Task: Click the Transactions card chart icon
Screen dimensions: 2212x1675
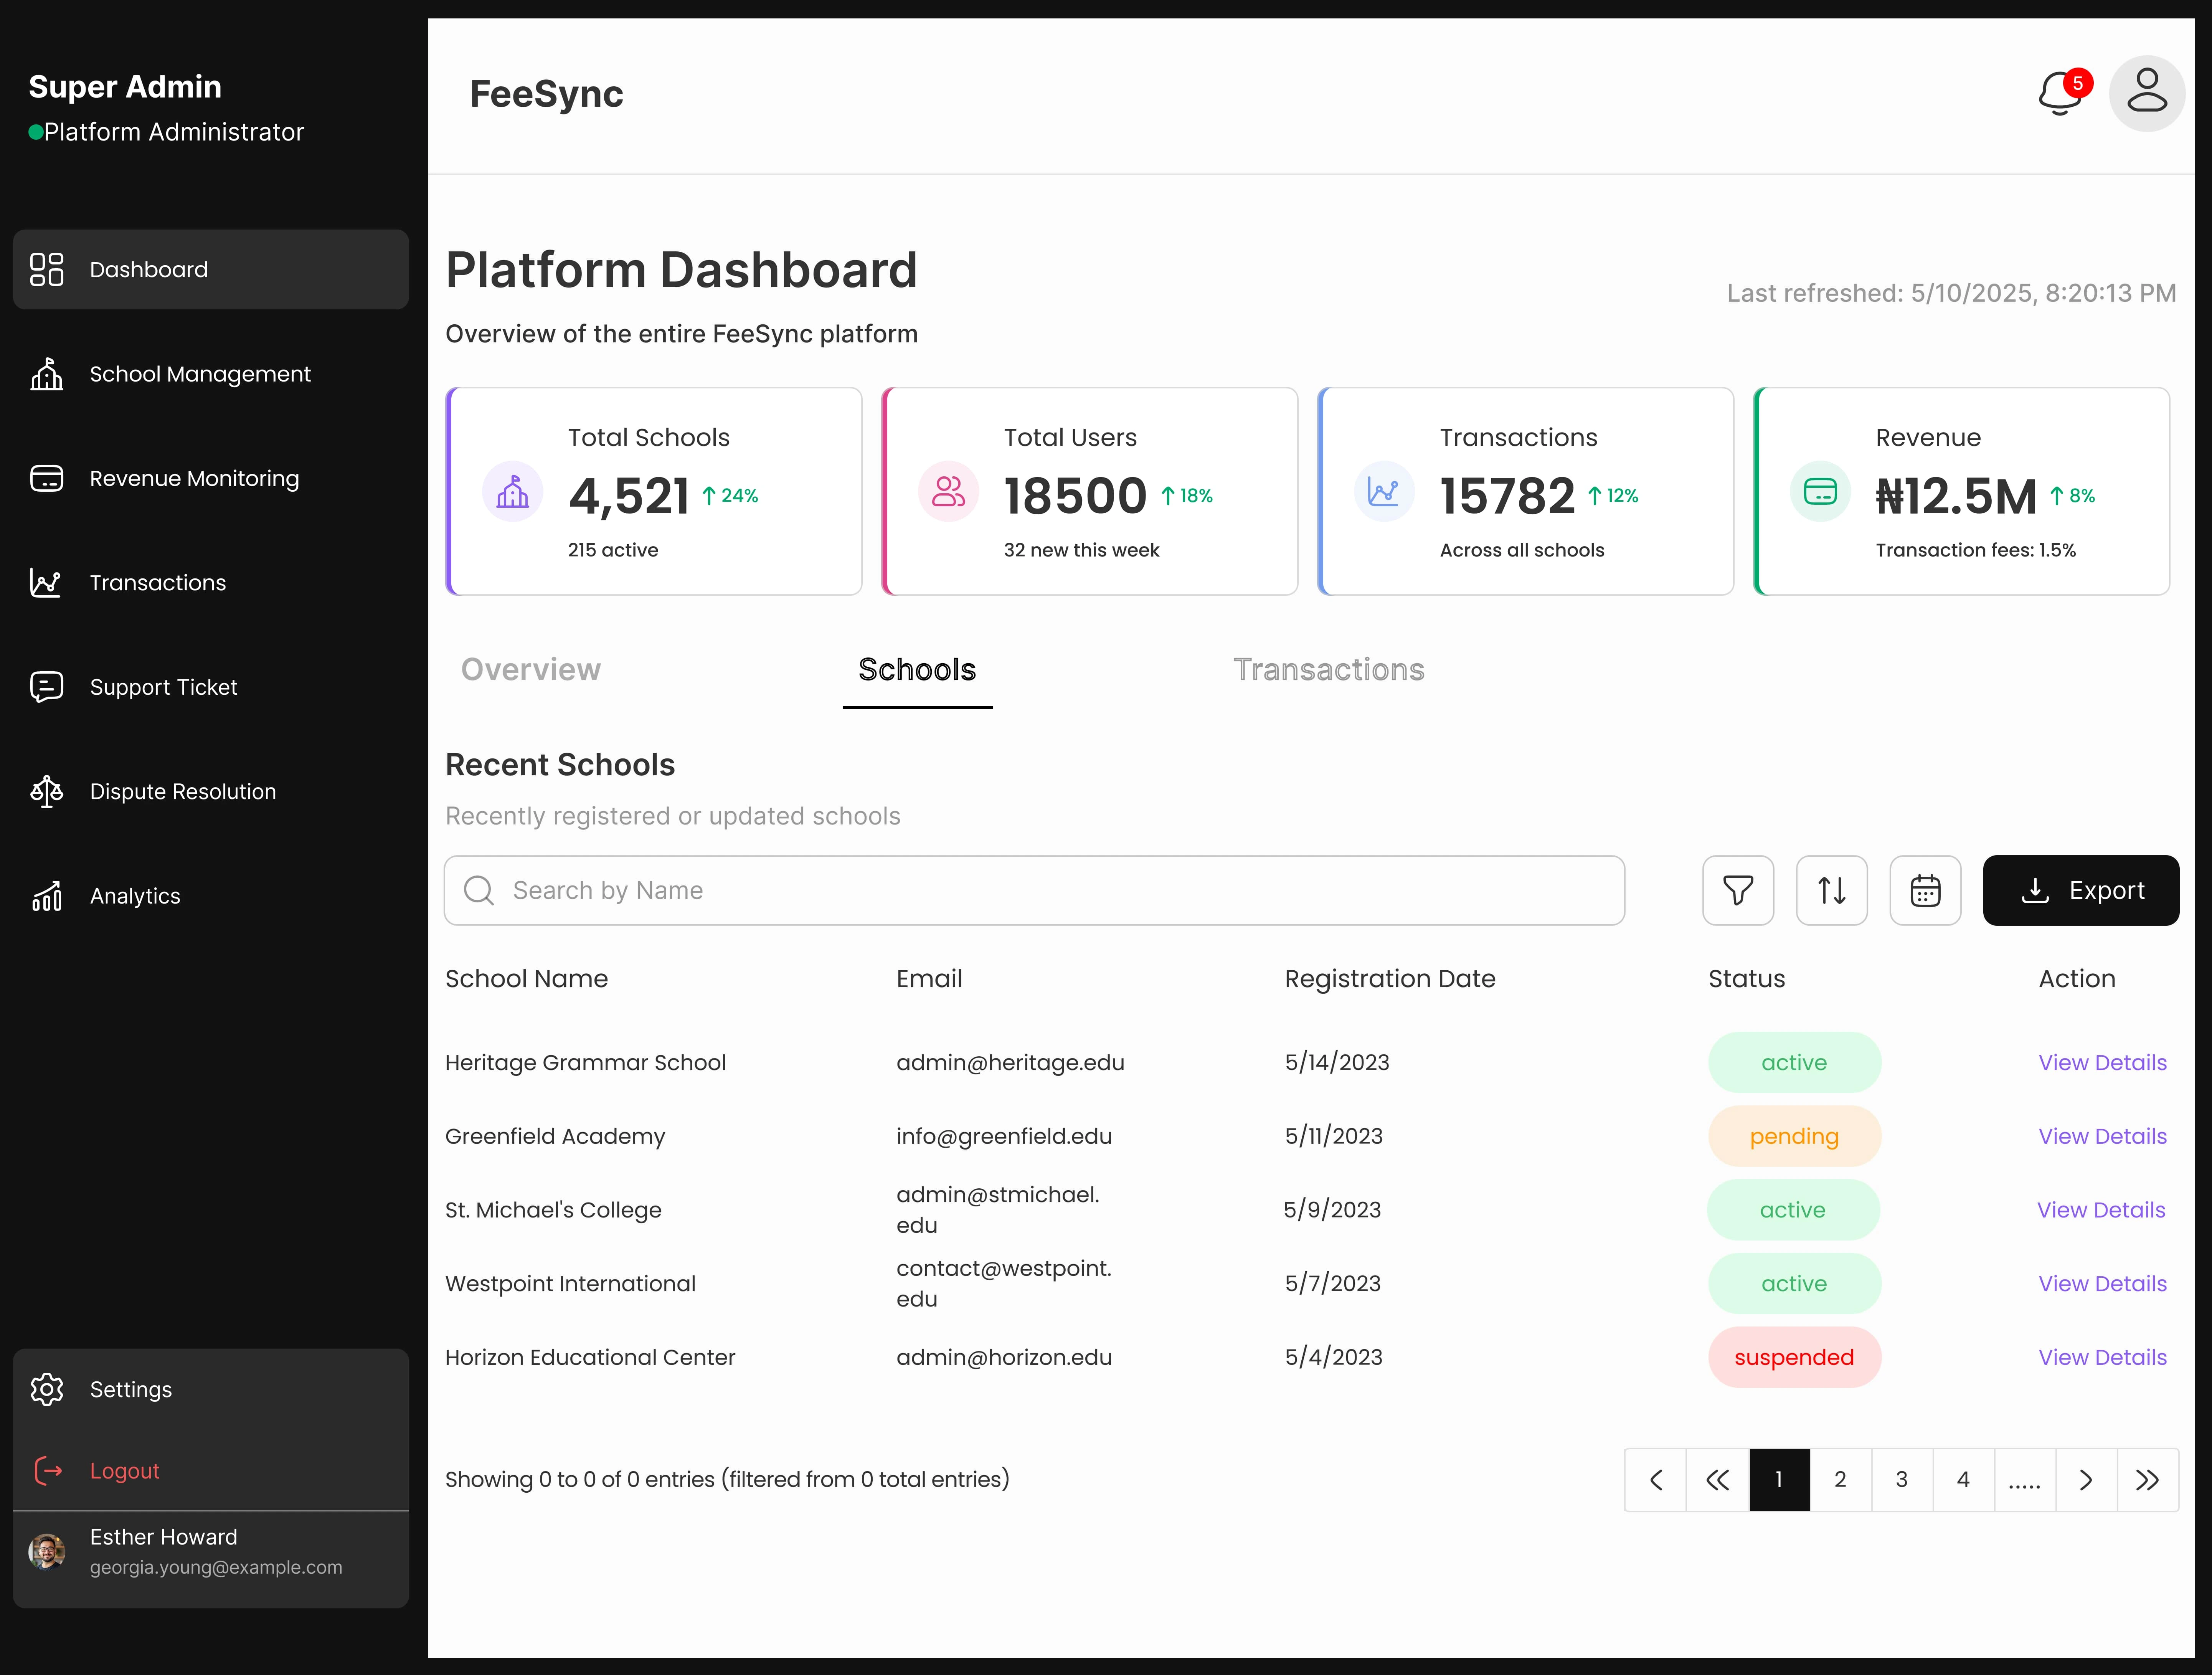Action: [1384, 491]
